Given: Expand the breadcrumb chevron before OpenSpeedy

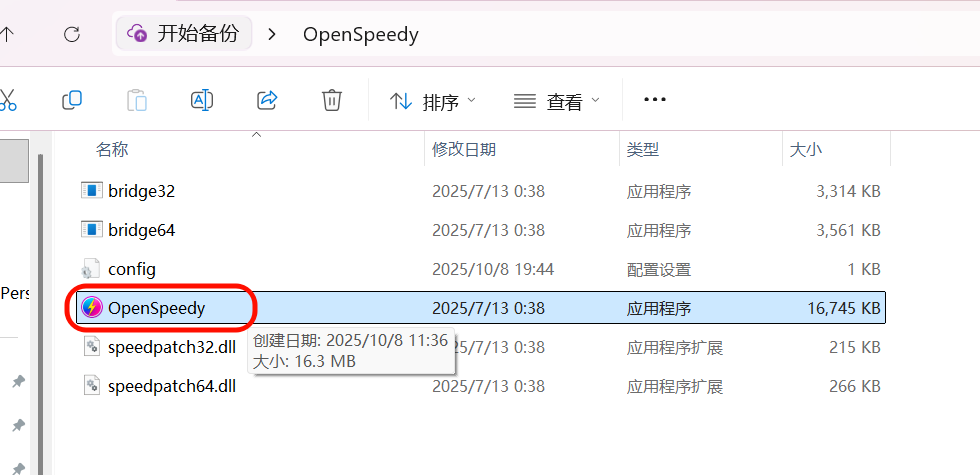Looking at the screenshot, I should [x=271, y=34].
